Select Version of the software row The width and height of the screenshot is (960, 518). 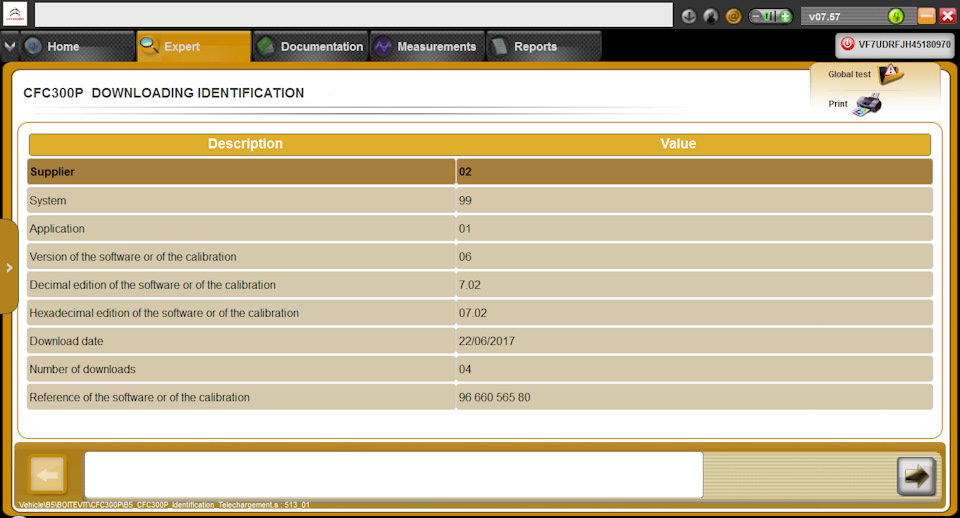pos(480,257)
